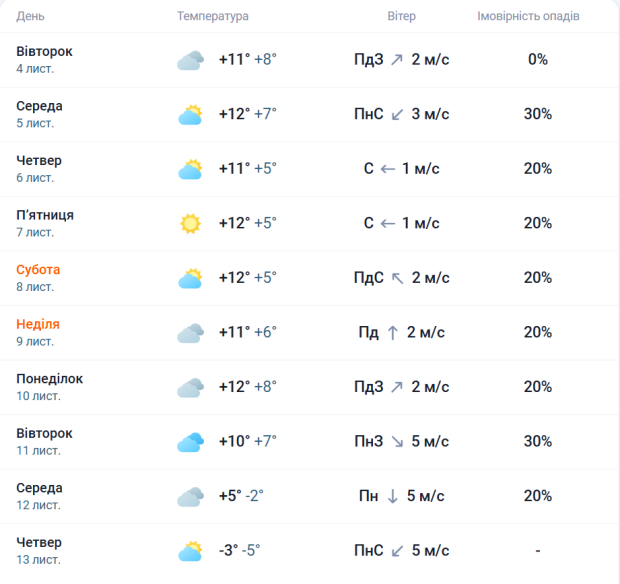620x584 pixels.
Task: Click the Вітер column header
Action: (401, 17)
